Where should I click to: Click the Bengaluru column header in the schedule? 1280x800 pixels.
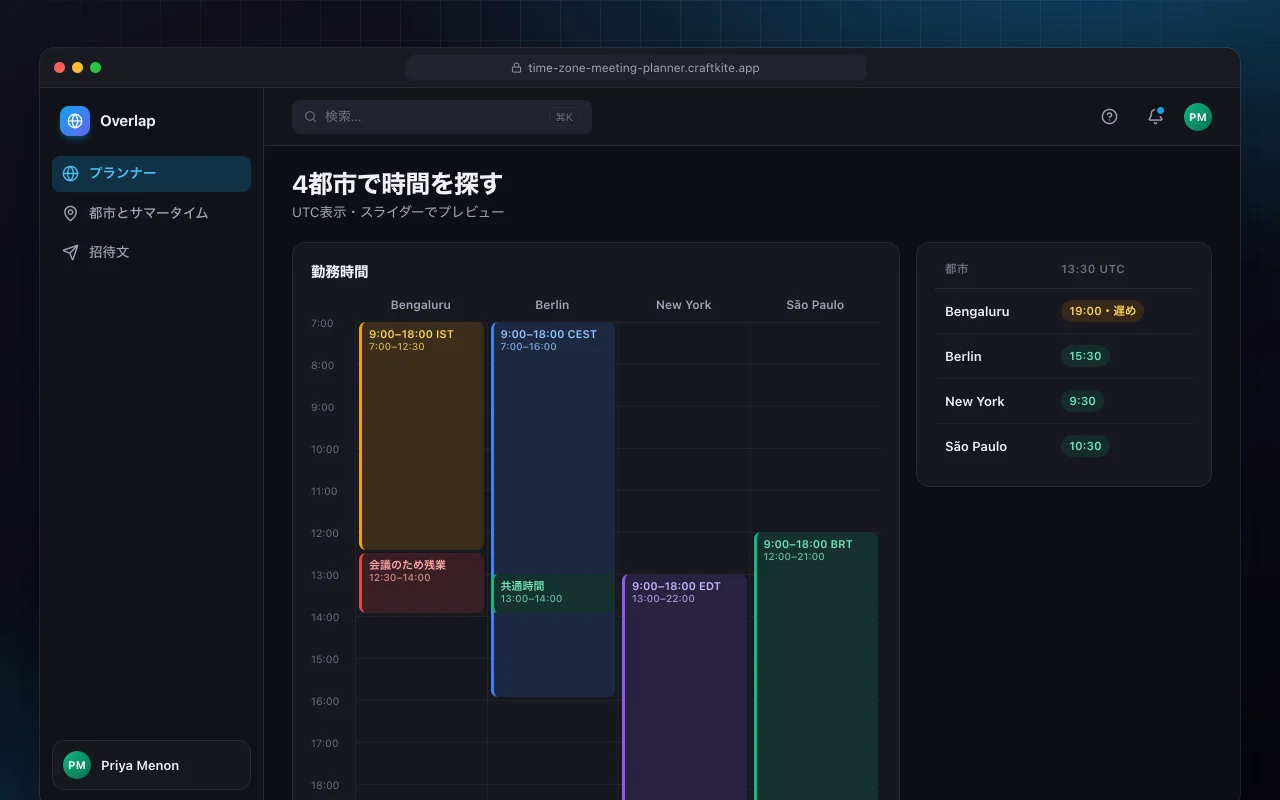pyautogui.click(x=421, y=305)
